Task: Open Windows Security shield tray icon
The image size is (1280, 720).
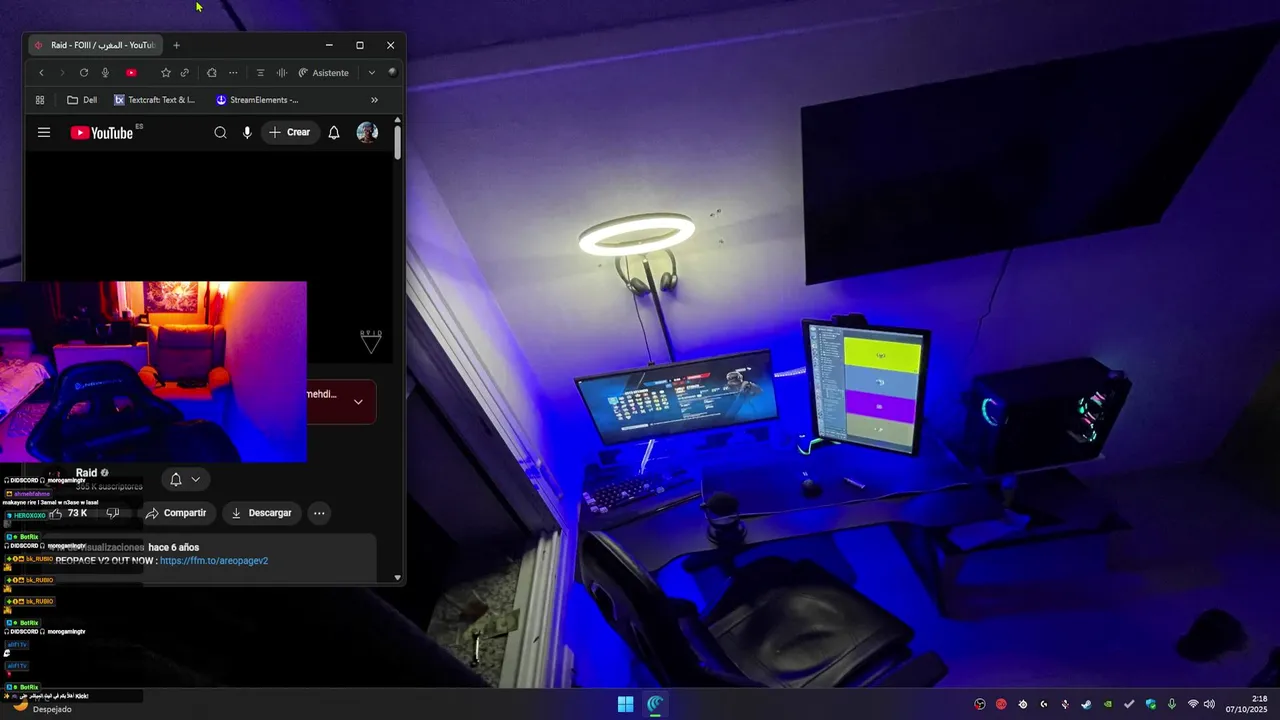Action: 1151,704
